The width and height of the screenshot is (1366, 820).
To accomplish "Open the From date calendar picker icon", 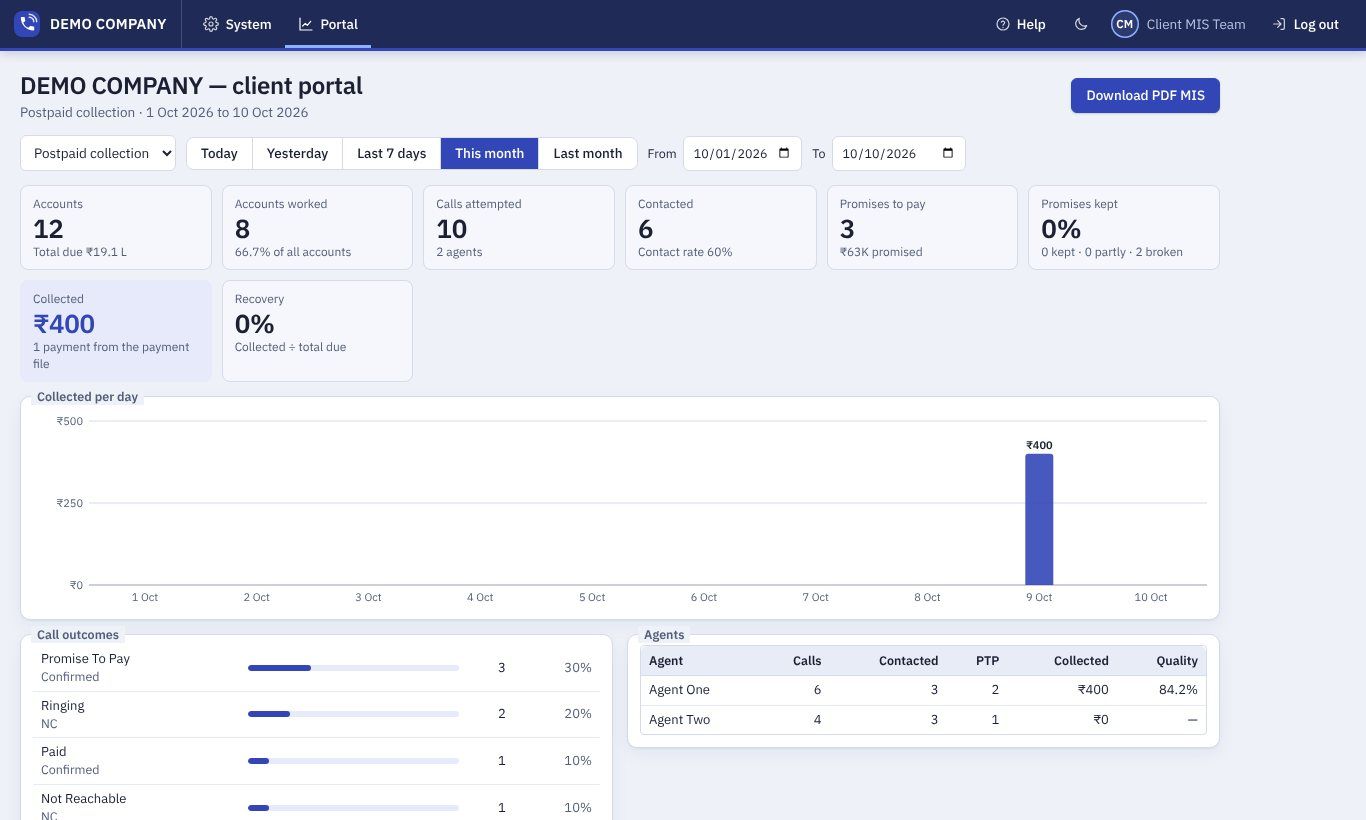I will [784, 153].
